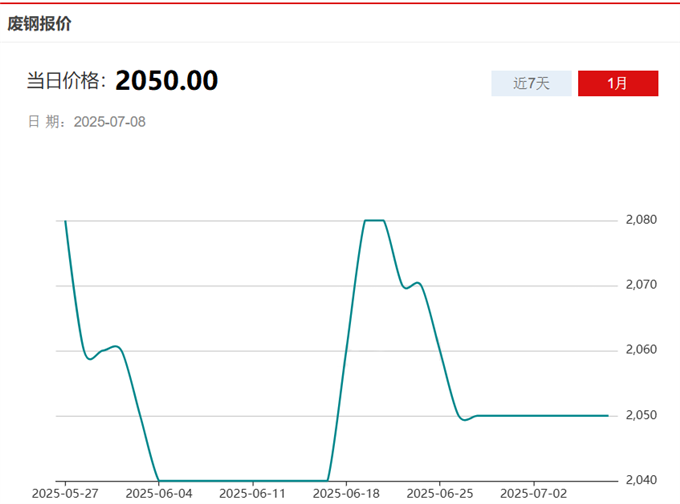Click the 2,080 y-axis label
Image resolution: width=680 pixels, height=504 pixels.
click(x=639, y=220)
